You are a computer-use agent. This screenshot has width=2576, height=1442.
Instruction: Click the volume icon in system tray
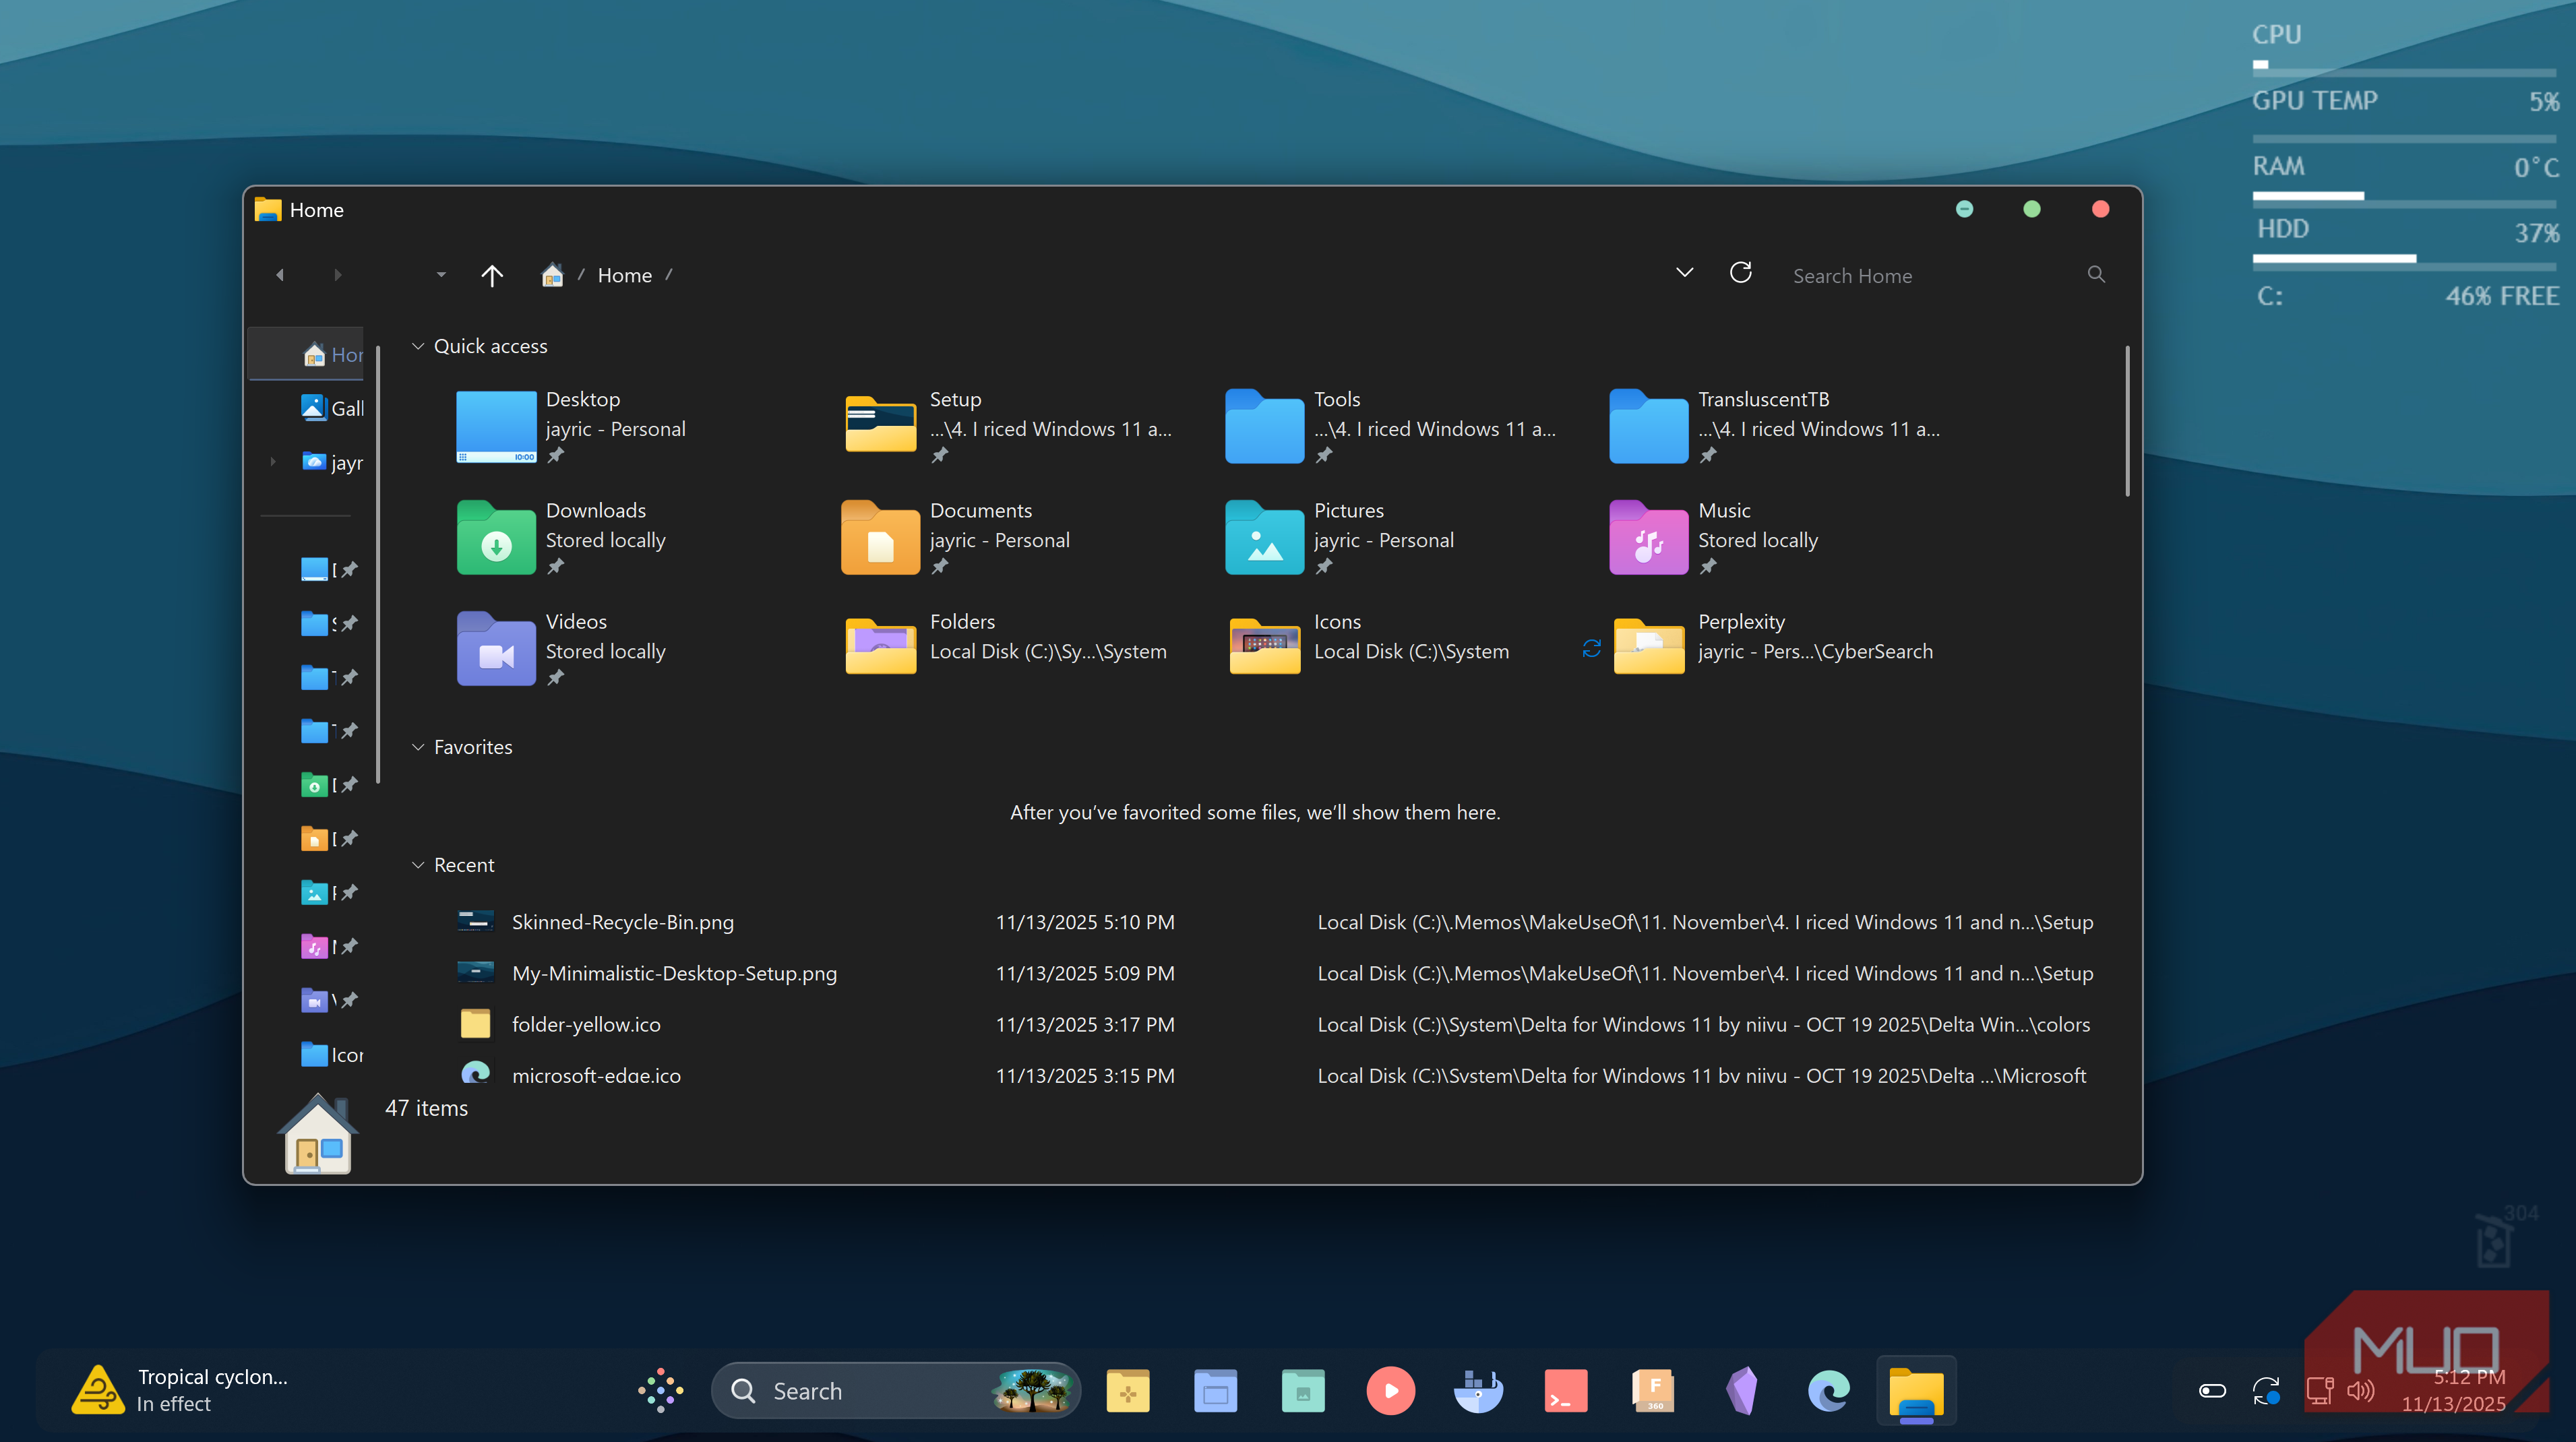coord(2360,1391)
